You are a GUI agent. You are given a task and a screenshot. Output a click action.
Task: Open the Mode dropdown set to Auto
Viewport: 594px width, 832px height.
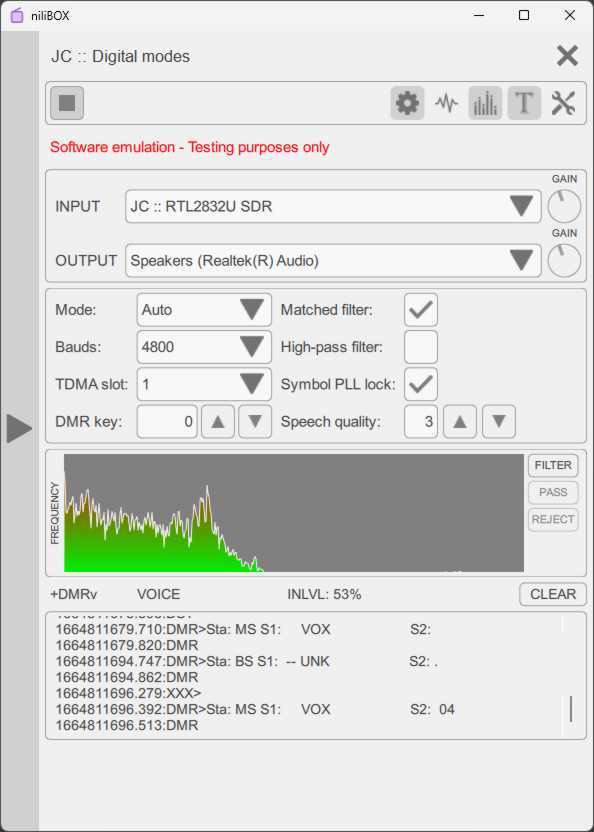(x=204, y=310)
